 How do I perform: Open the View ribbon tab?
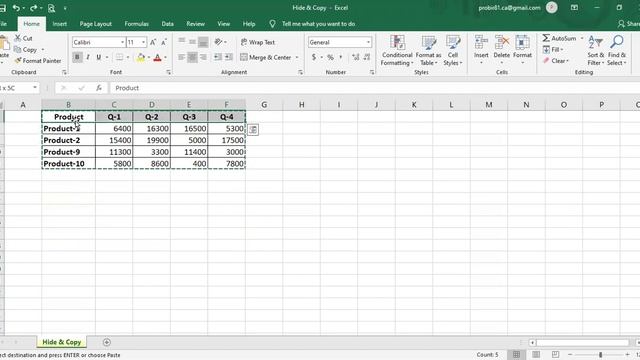point(223,24)
